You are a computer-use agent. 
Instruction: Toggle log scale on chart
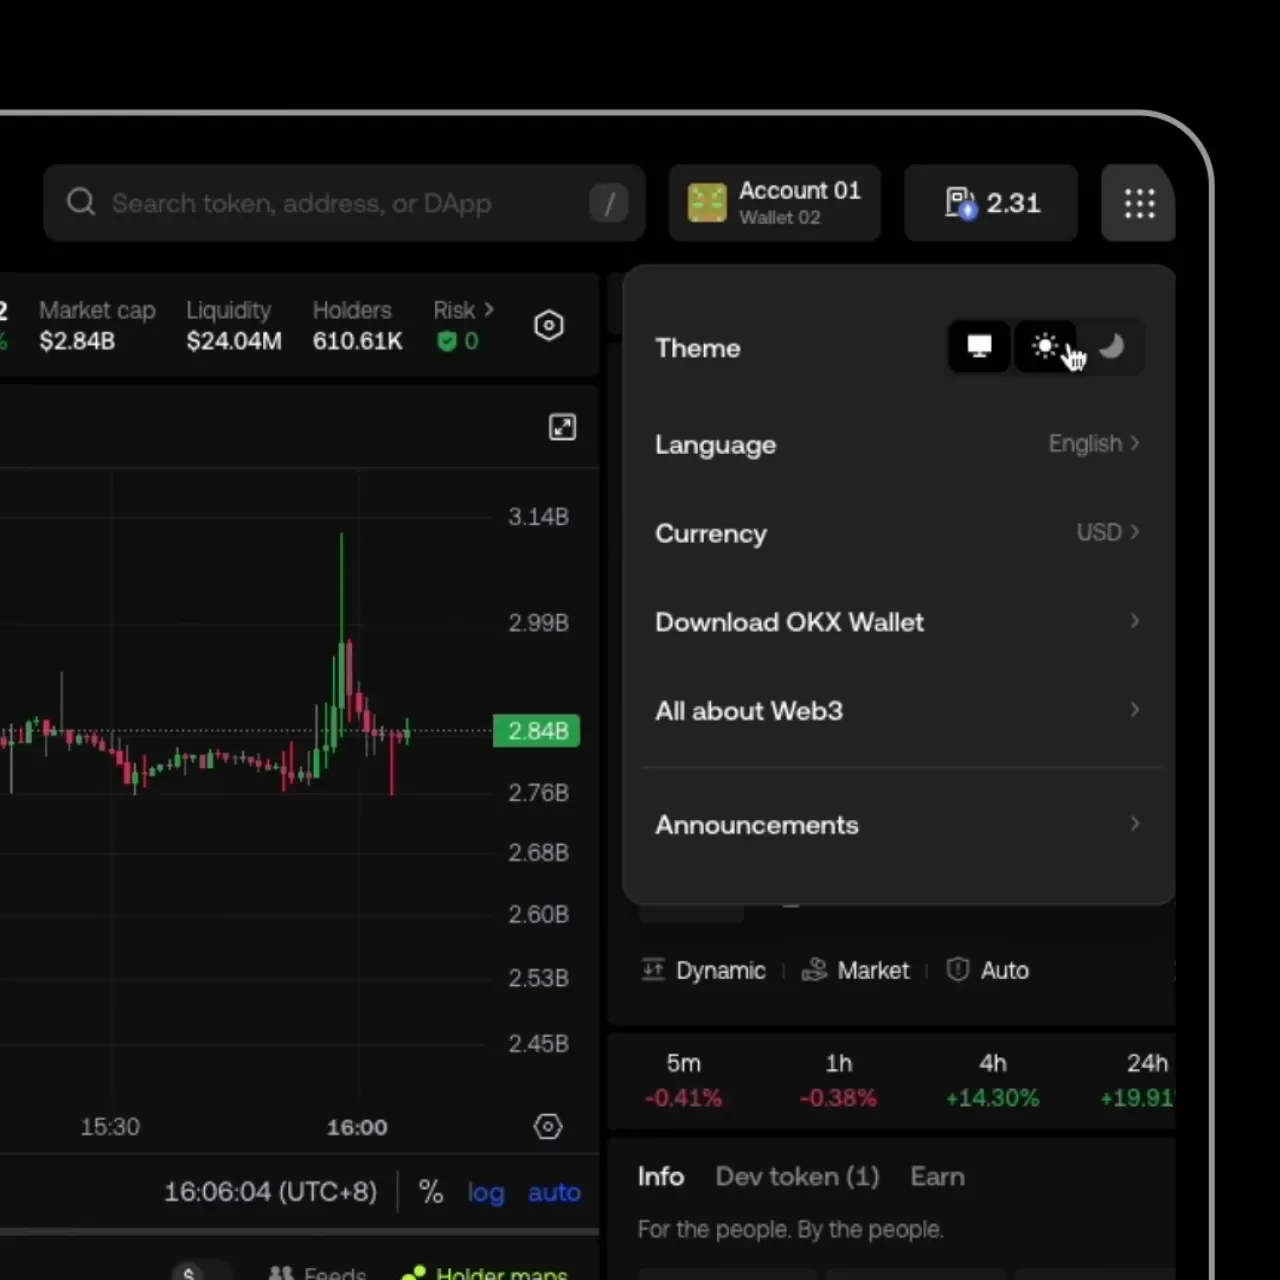point(486,1193)
